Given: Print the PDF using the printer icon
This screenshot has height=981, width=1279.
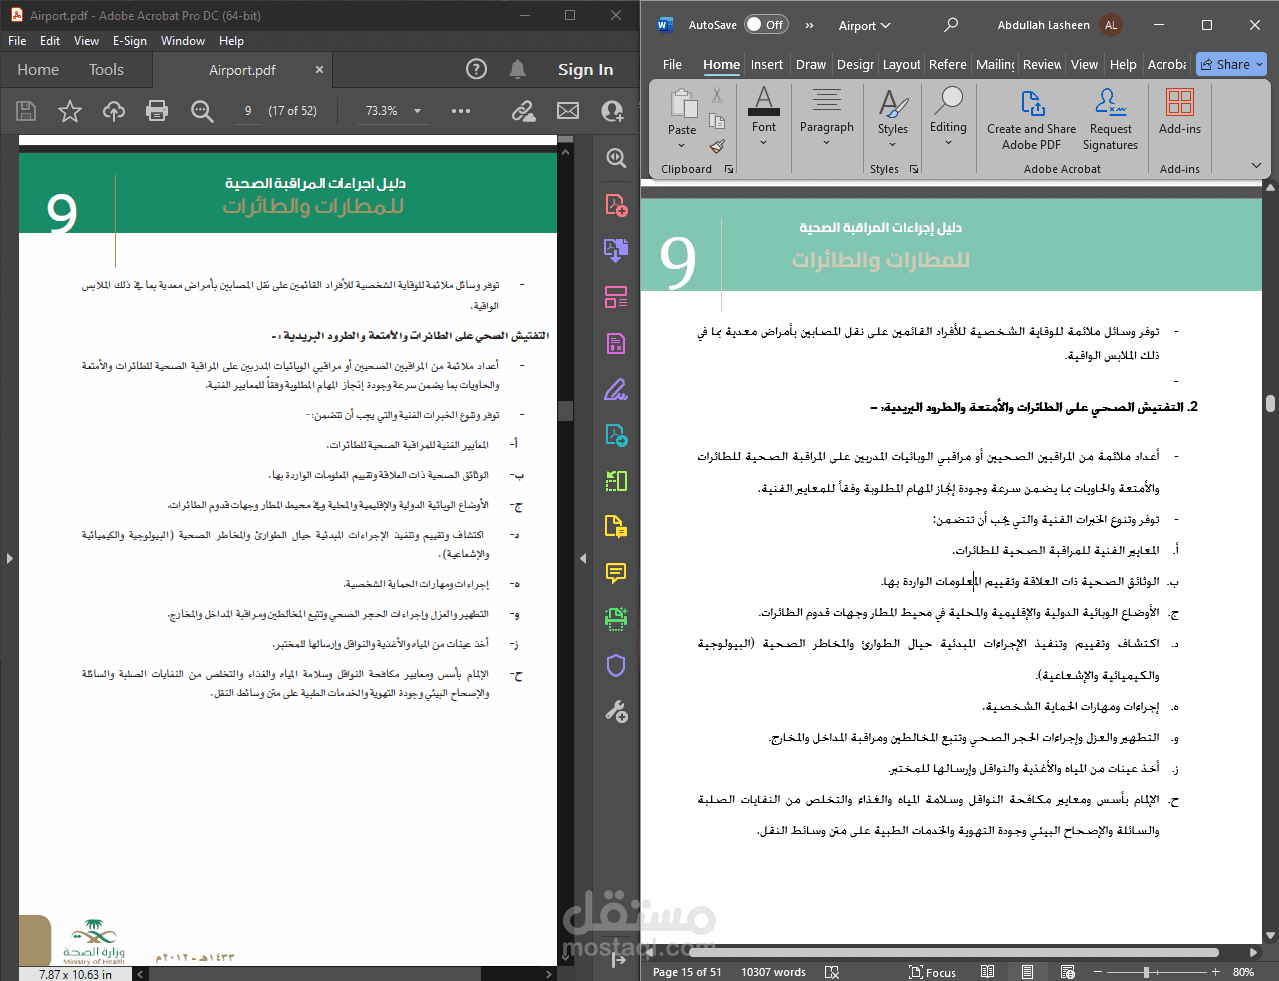Looking at the screenshot, I should pyautogui.click(x=157, y=111).
